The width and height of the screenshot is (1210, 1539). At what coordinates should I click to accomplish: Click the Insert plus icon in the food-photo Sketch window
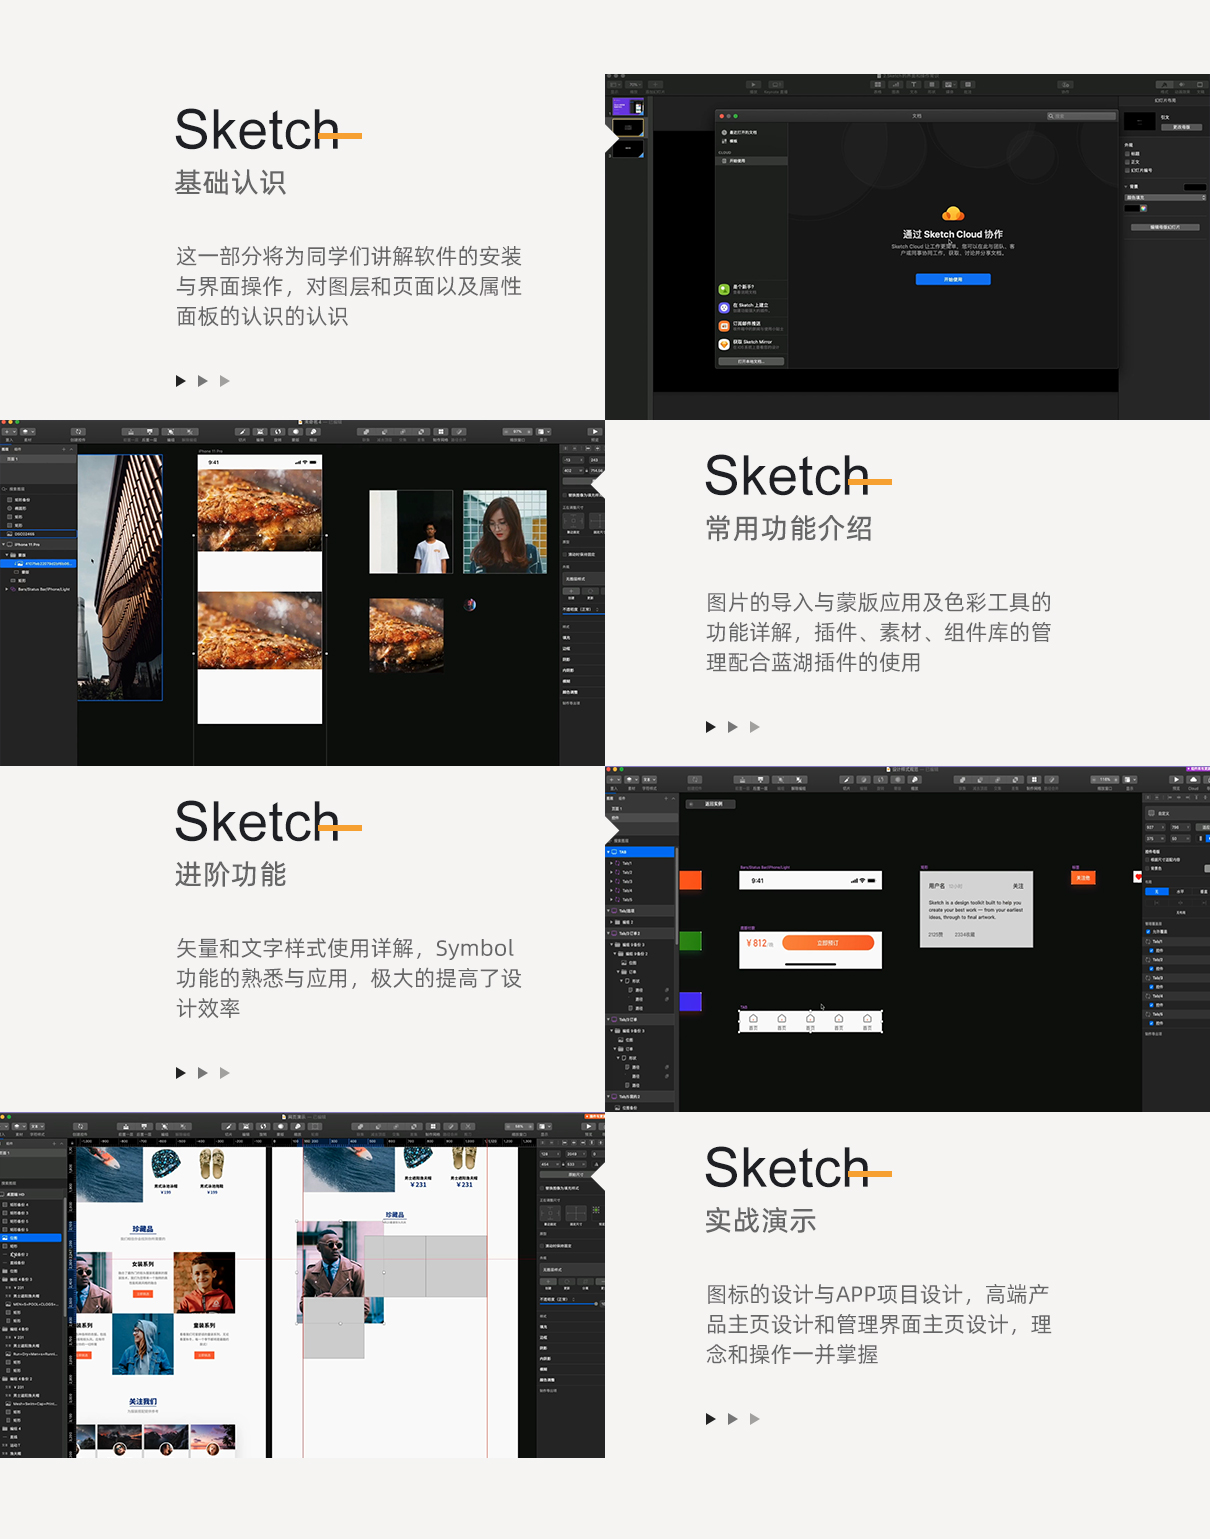[9, 431]
